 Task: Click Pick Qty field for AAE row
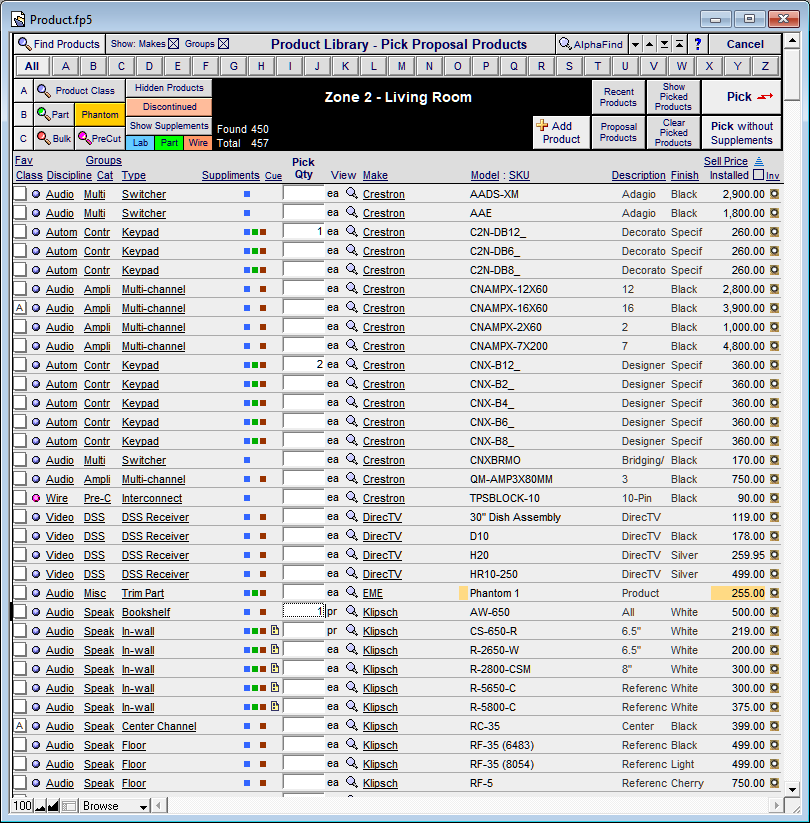[x=303, y=213]
